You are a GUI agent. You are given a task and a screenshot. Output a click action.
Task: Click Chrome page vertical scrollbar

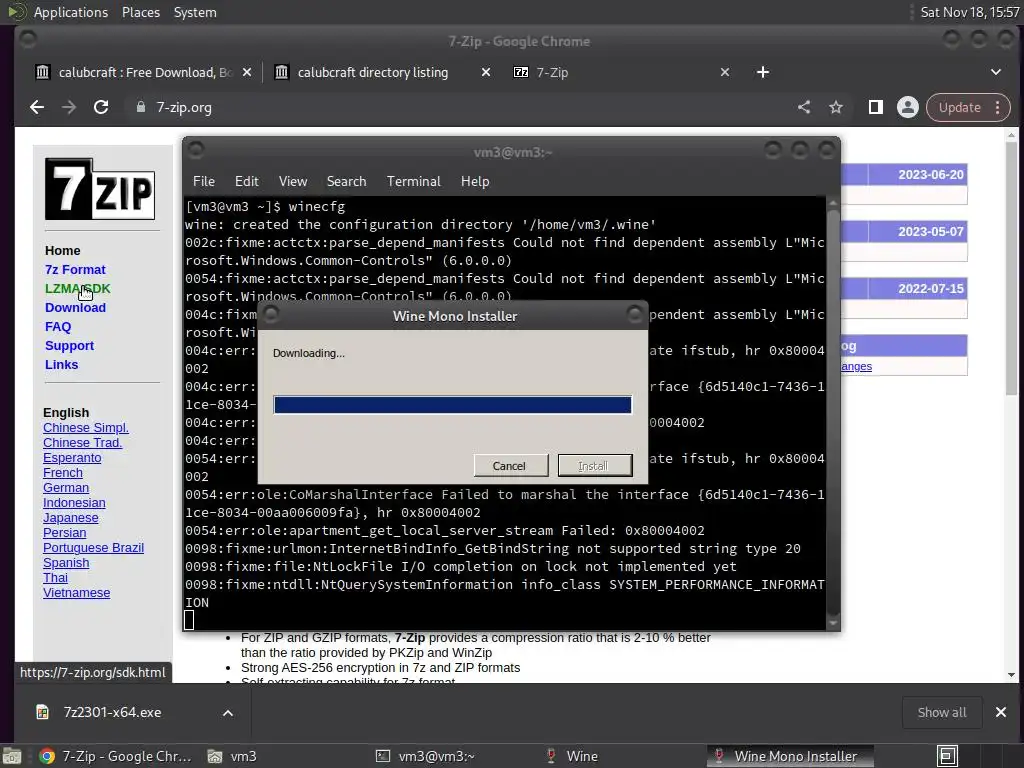coord(1011,404)
